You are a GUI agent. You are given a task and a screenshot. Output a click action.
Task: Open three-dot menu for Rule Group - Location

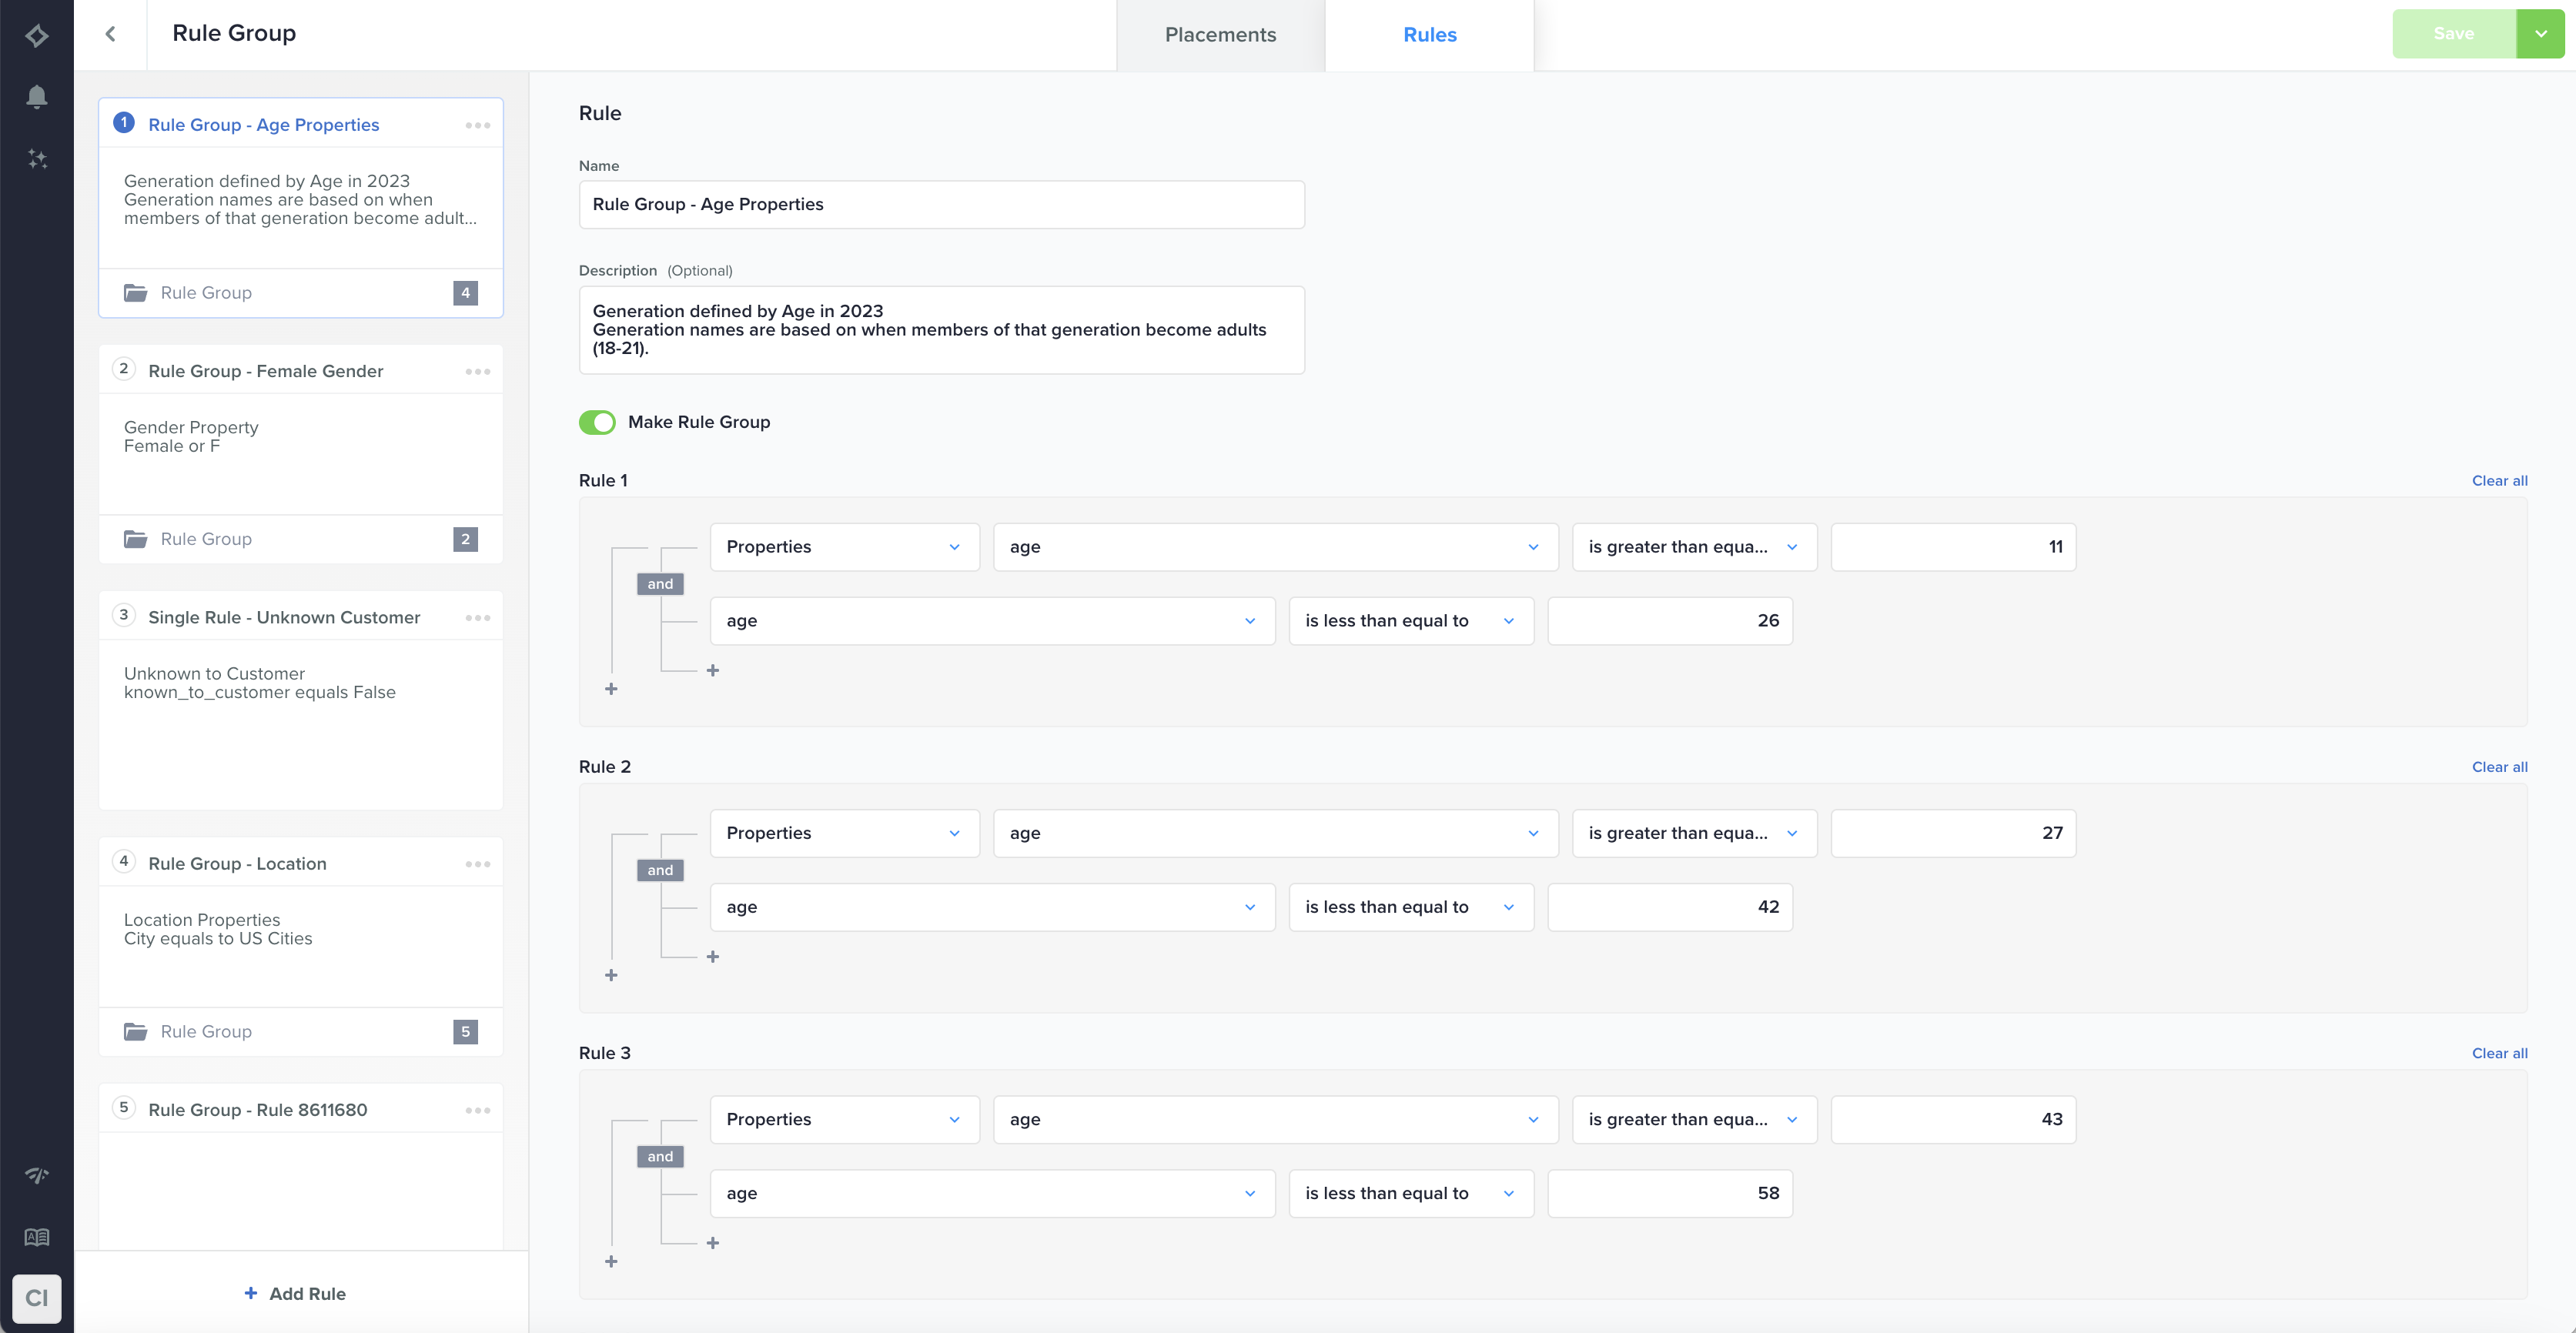478,864
